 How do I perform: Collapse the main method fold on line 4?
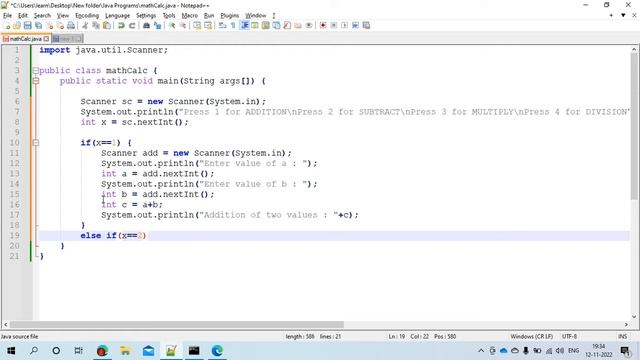point(36,81)
